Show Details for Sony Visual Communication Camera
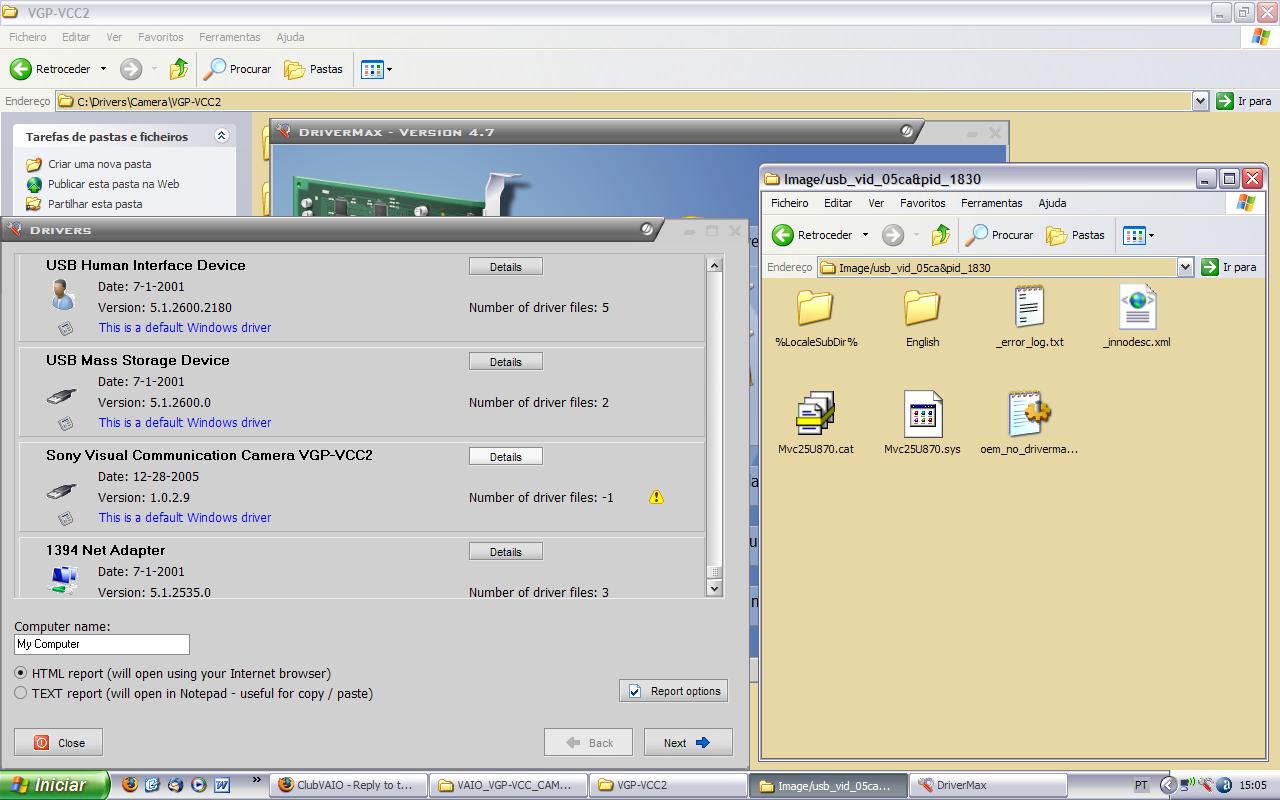This screenshot has height=800, width=1280. click(505, 457)
